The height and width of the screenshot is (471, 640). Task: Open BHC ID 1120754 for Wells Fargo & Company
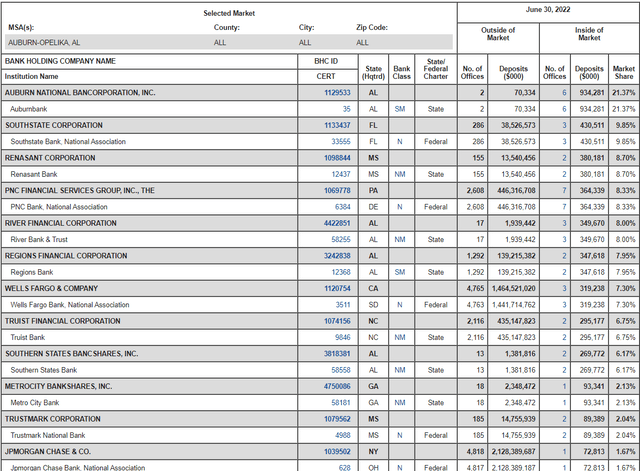(x=337, y=289)
